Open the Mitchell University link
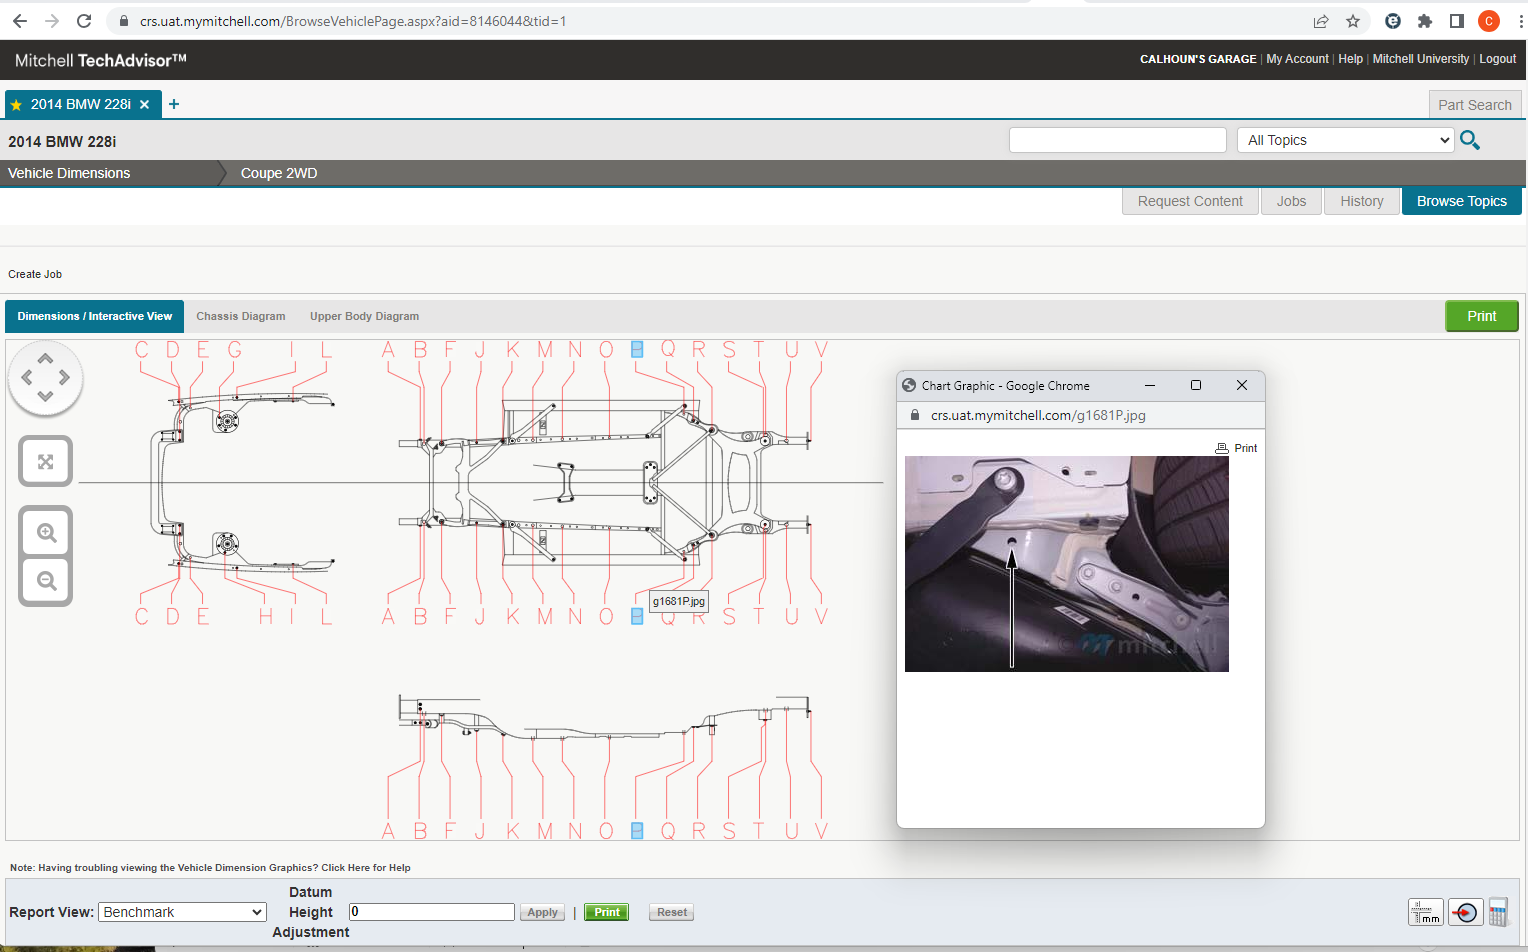This screenshot has height=952, width=1528. (x=1420, y=59)
